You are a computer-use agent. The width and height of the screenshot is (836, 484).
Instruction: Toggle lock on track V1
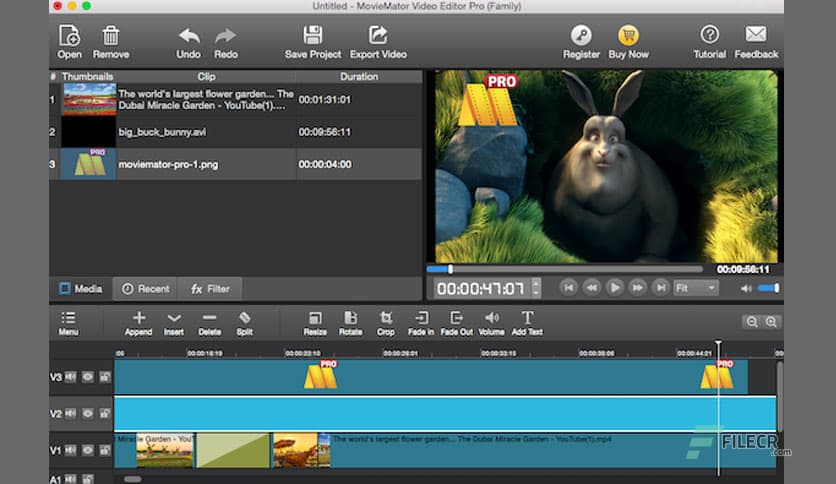point(105,450)
